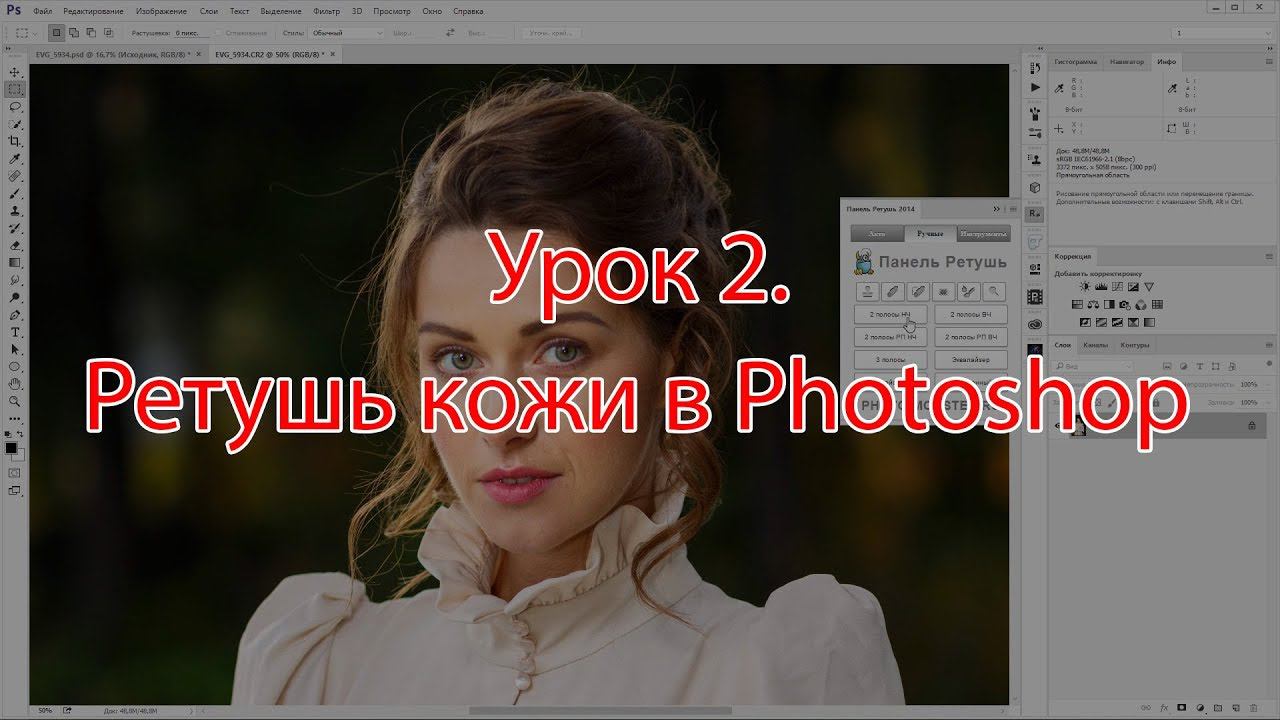The width and height of the screenshot is (1280, 720).
Task: Click the 3 полосы button
Action: [892, 359]
